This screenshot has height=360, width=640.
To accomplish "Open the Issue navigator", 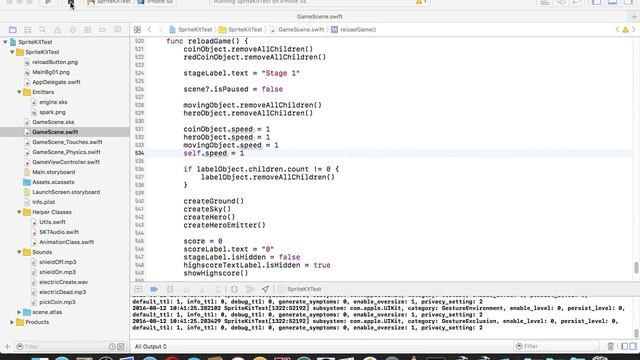I will 58,29.
